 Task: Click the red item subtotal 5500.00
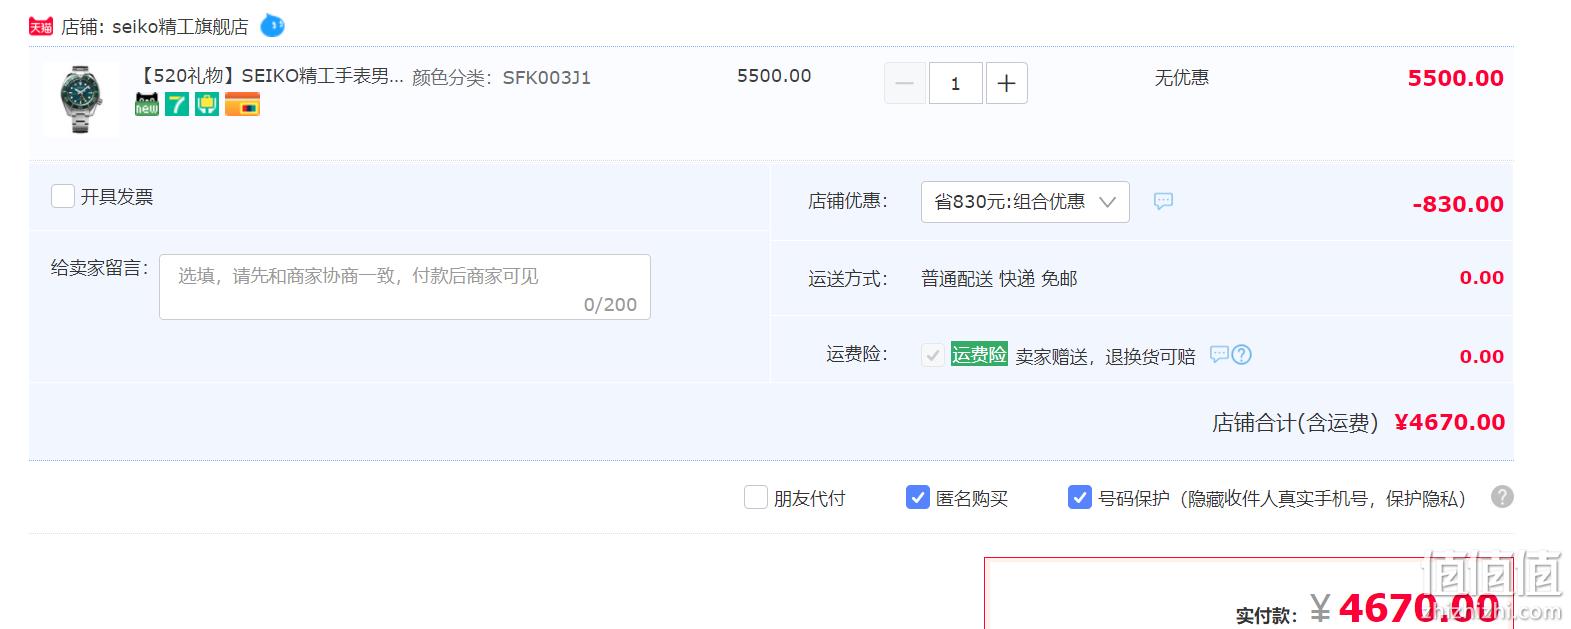click(x=1455, y=78)
